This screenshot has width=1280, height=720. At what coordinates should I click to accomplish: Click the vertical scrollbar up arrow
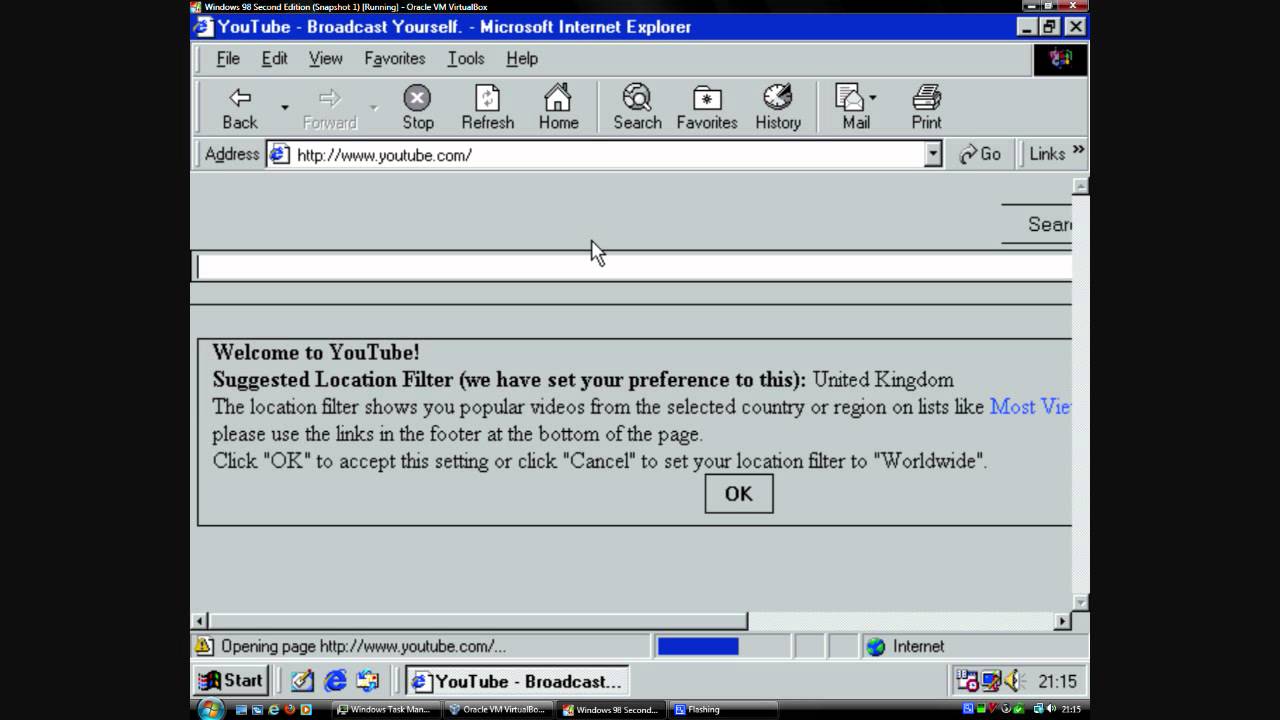(x=1080, y=186)
